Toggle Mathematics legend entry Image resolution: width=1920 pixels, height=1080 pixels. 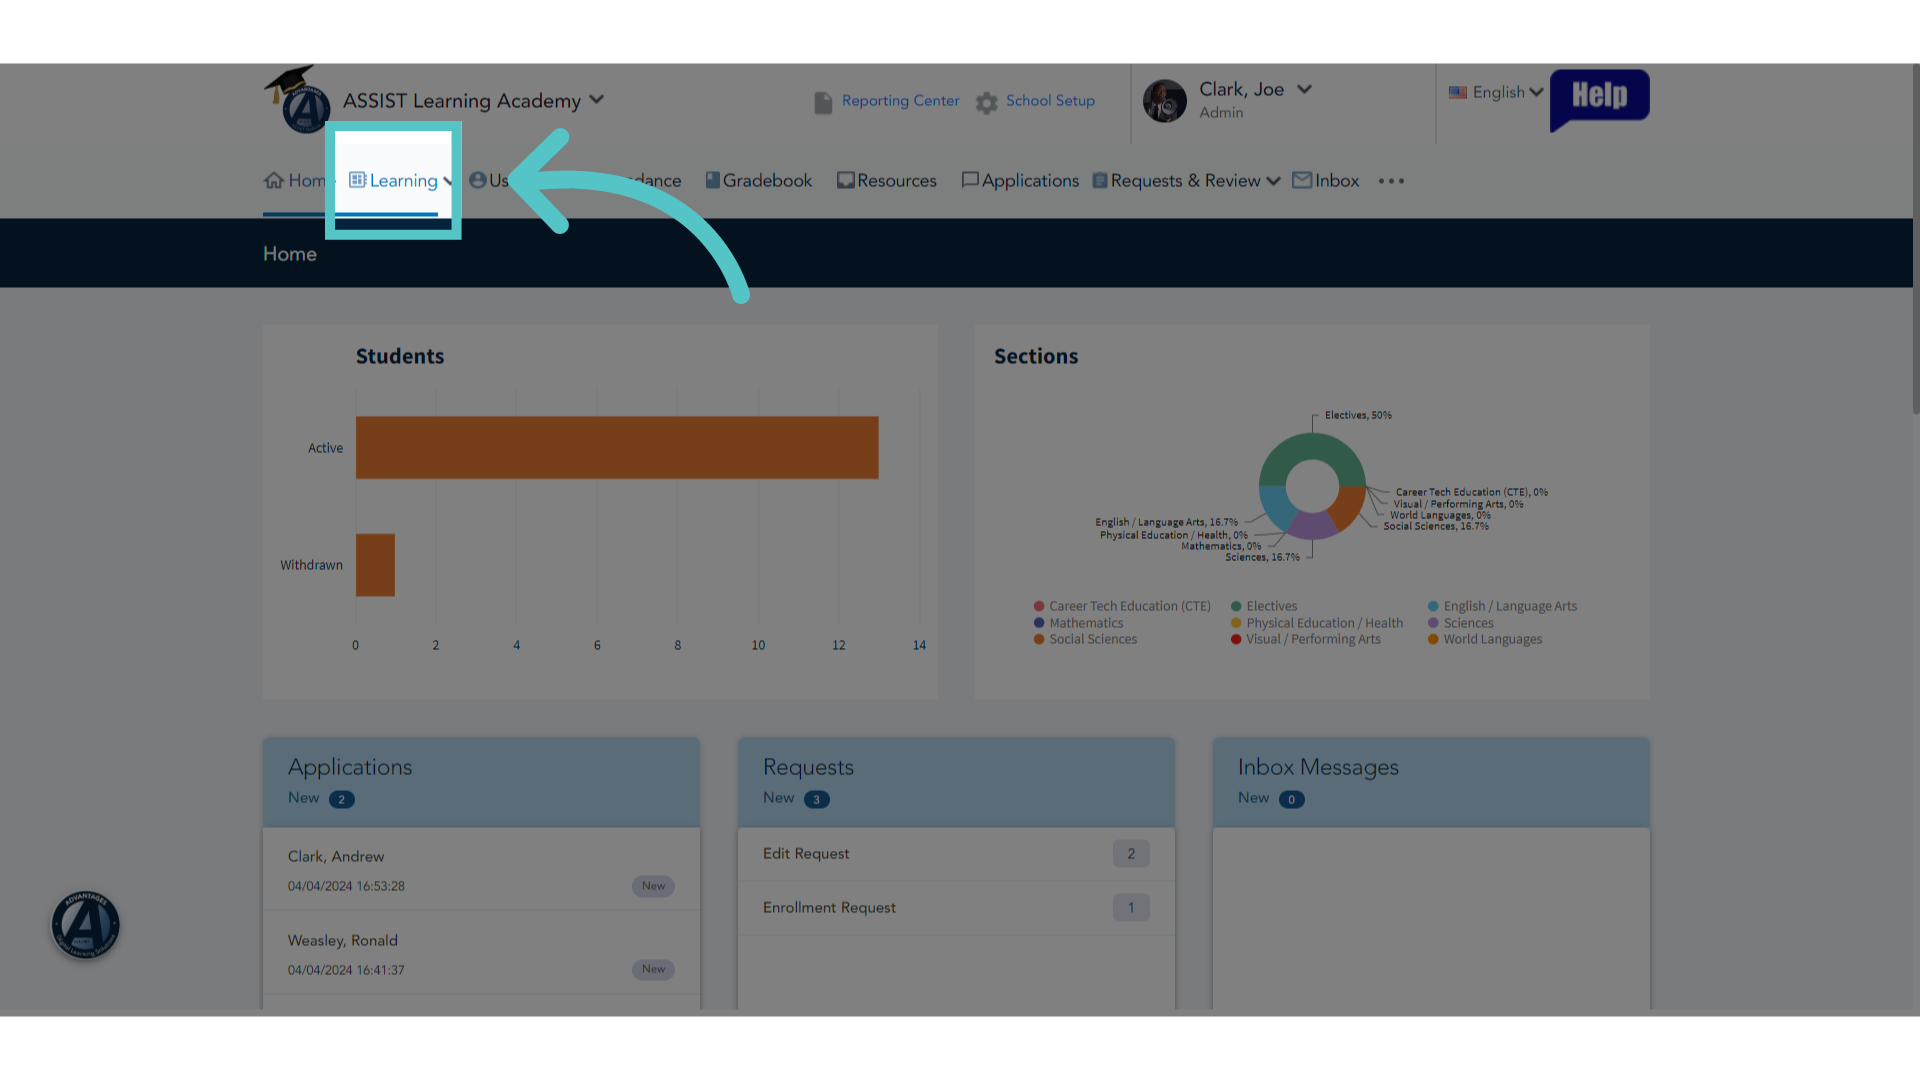1079,623
